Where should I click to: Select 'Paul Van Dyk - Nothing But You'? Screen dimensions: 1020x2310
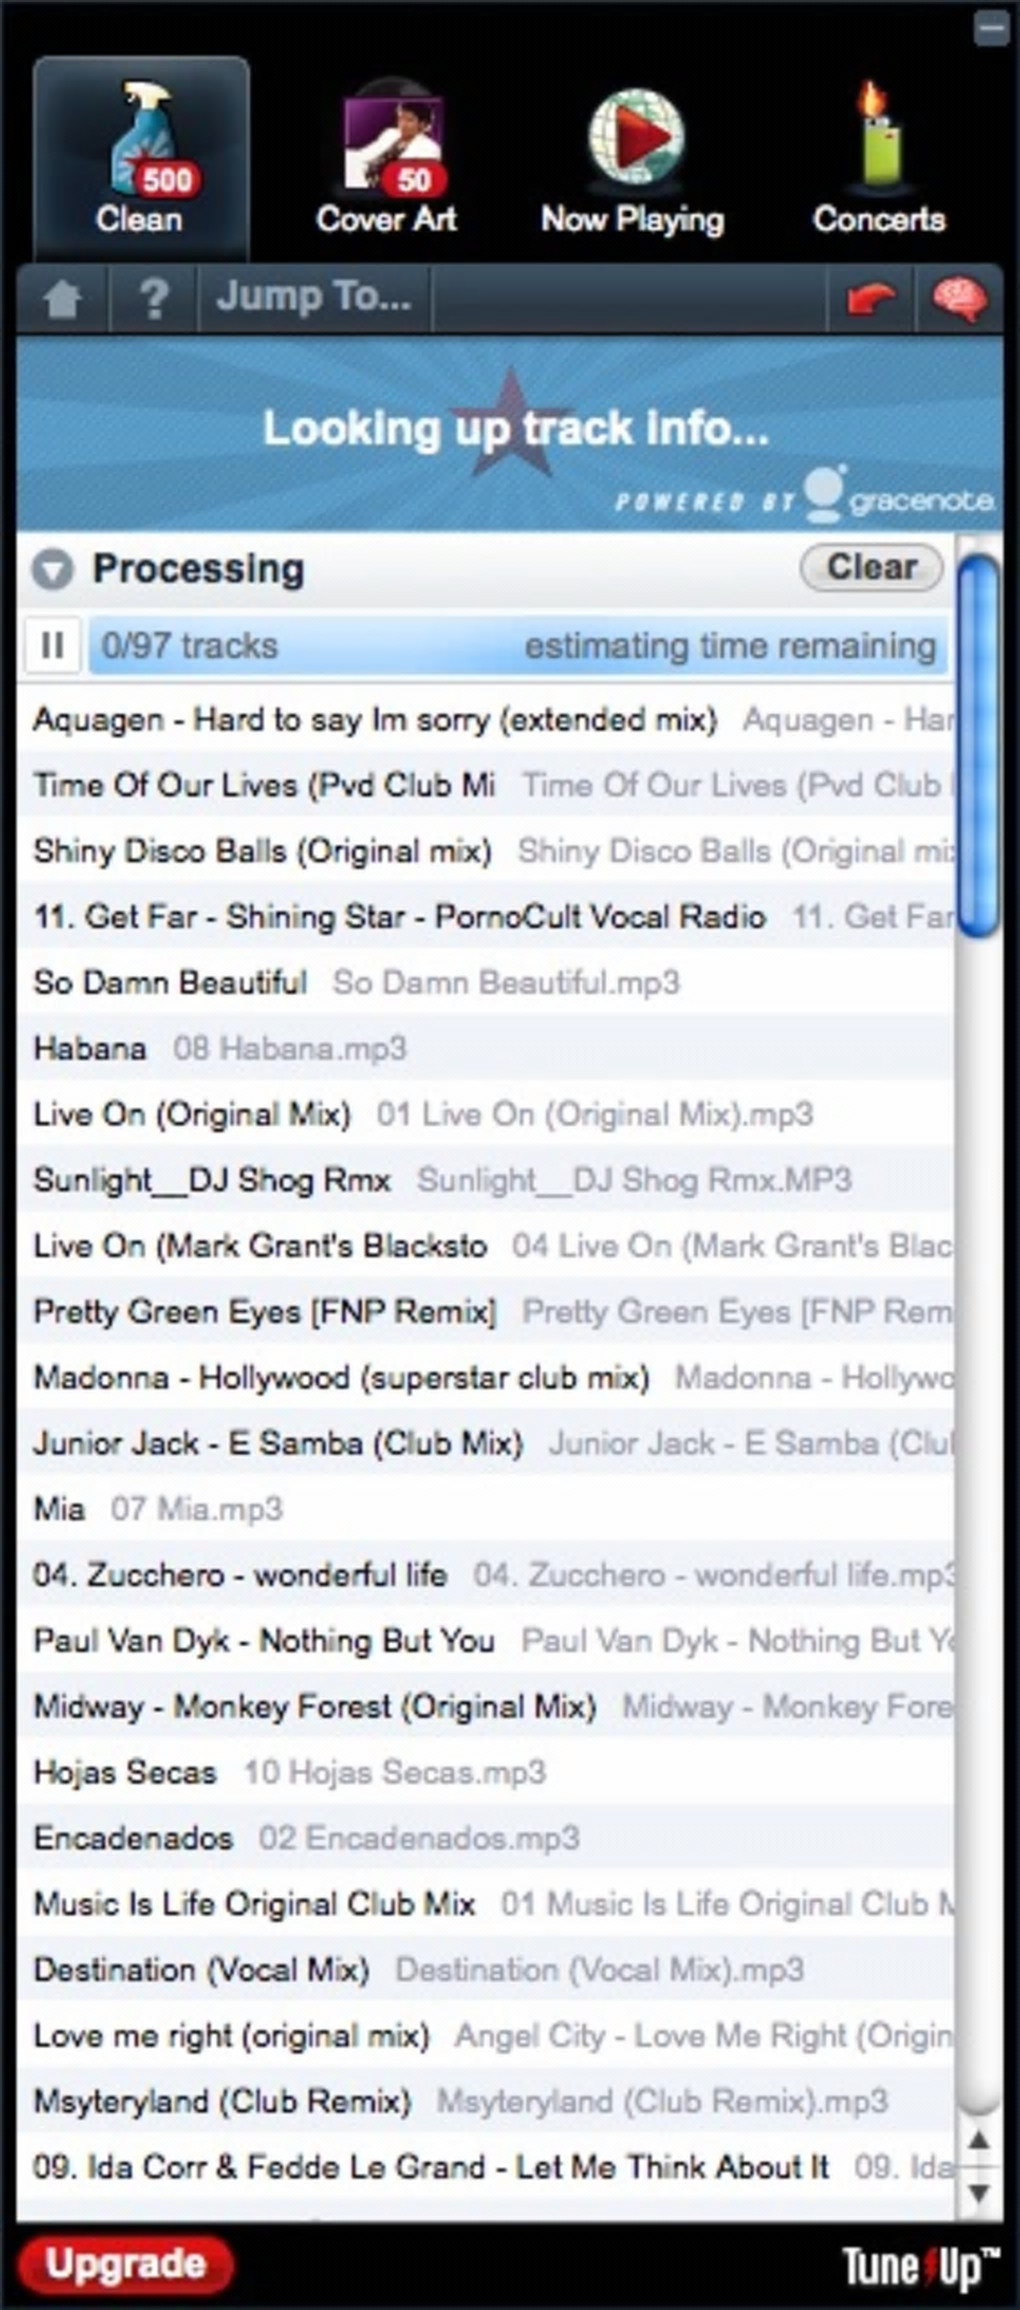pyautogui.click(x=485, y=1641)
